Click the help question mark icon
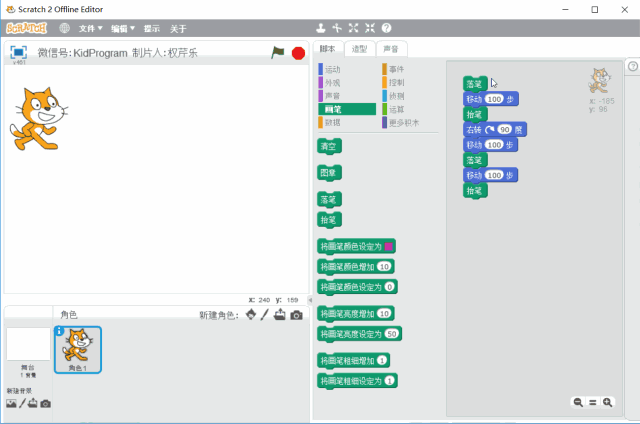The image size is (640, 424). 386,28
